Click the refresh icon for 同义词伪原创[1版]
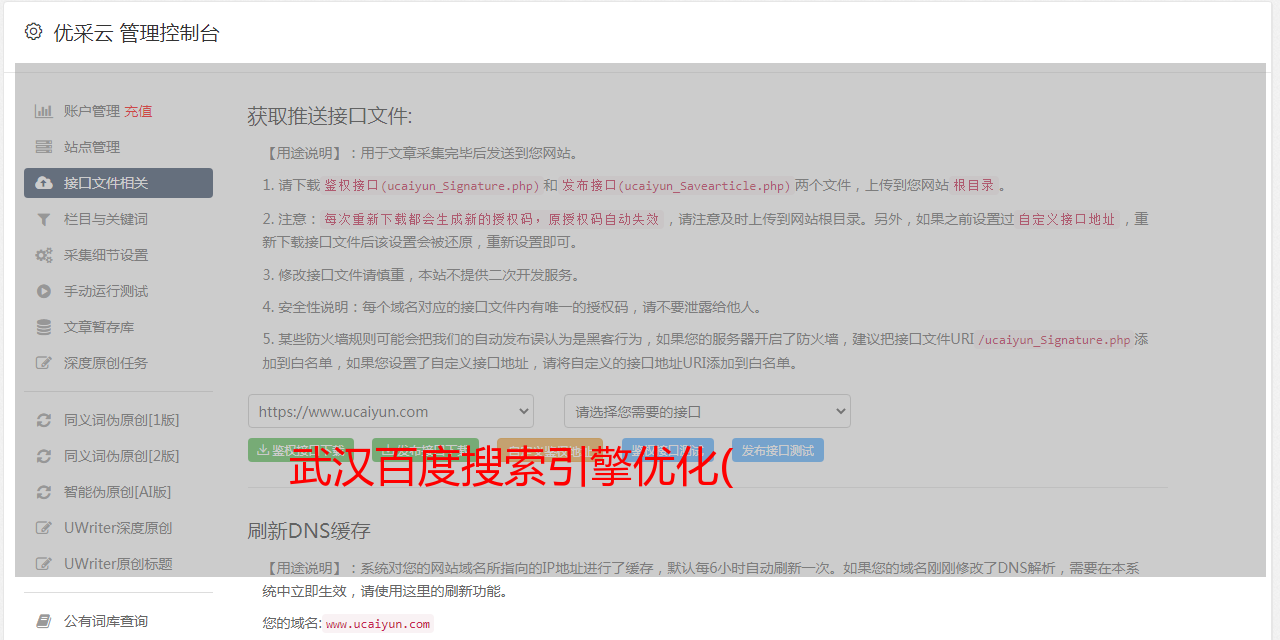 tap(43, 420)
